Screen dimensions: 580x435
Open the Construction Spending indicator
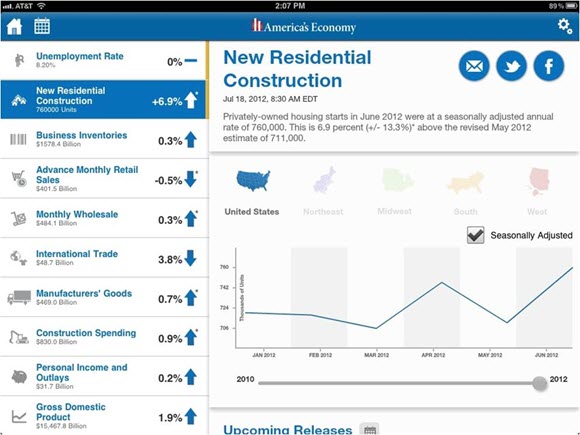[x=104, y=337]
